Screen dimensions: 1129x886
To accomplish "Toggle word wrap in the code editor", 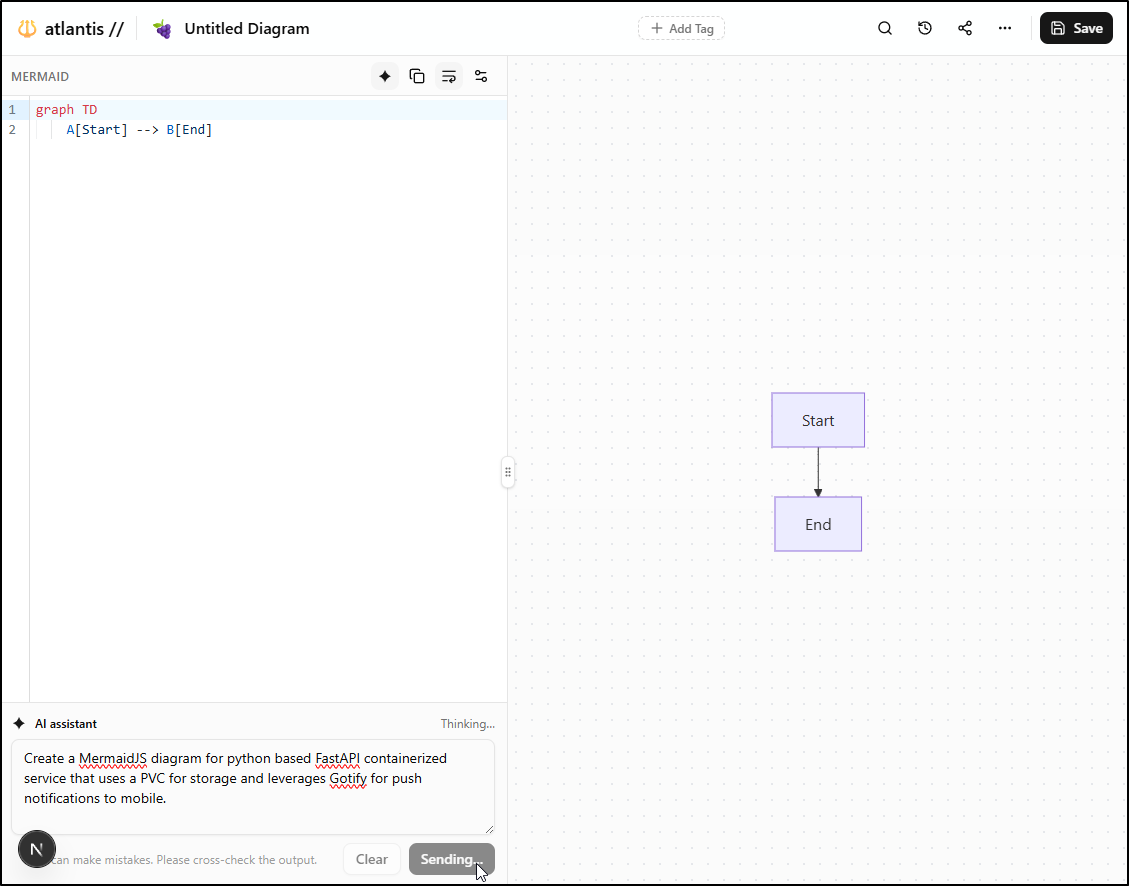I will click(449, 76).
